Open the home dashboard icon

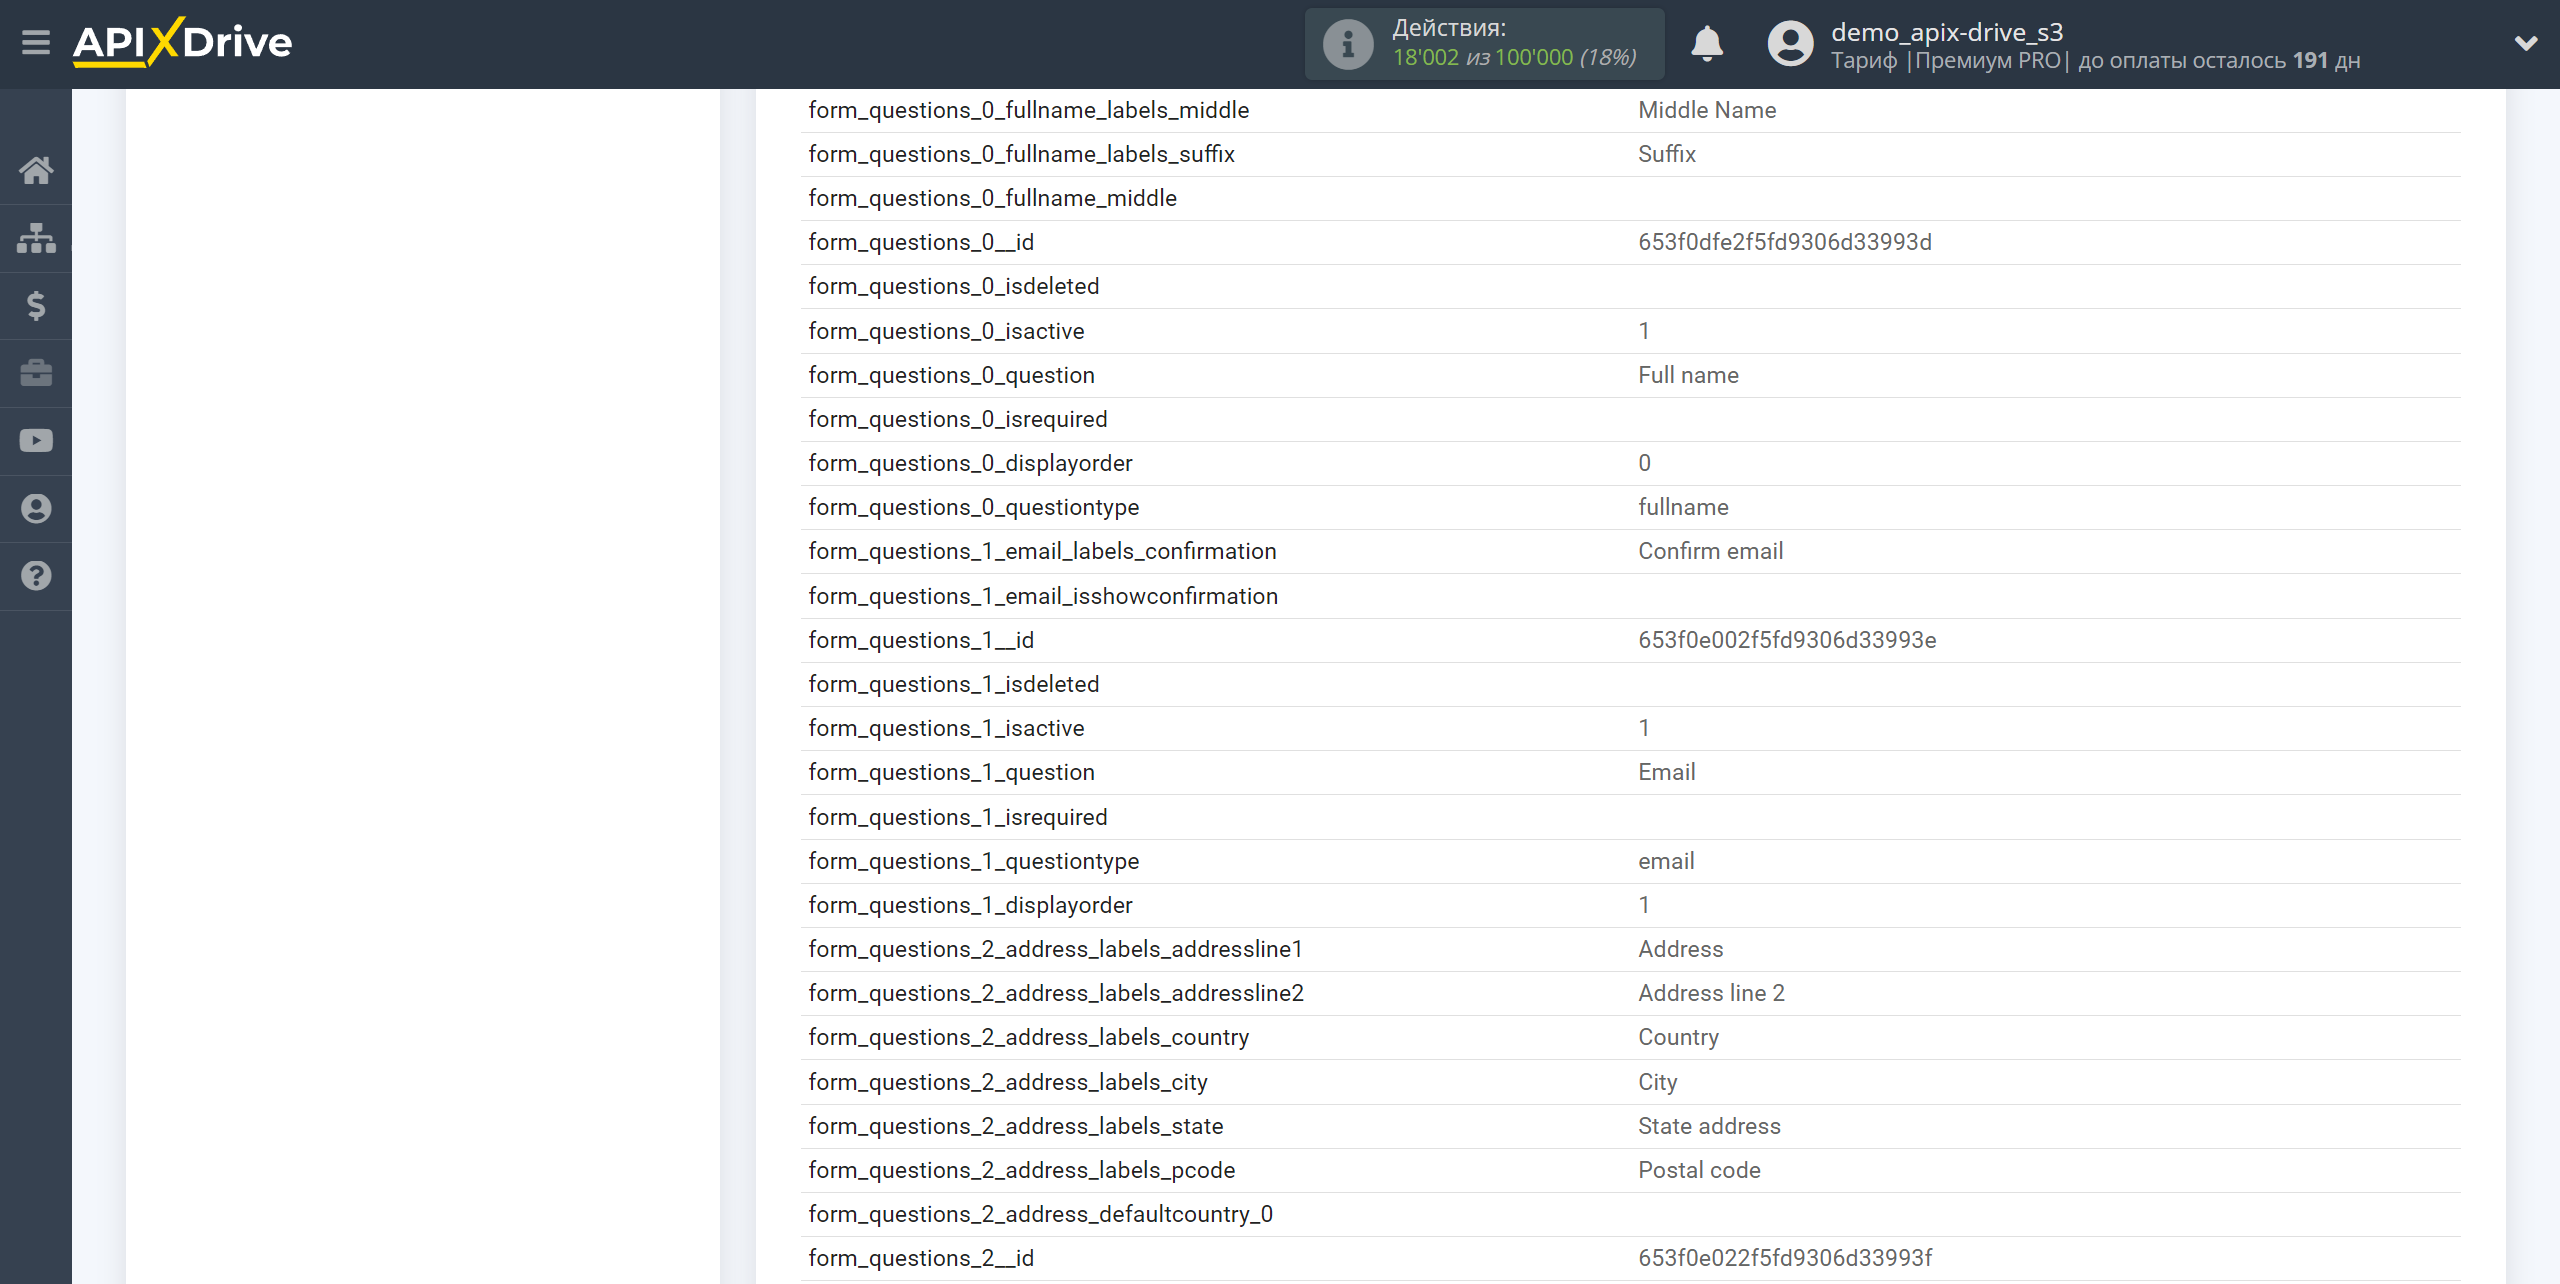pyautogui.click(x=36, y=171)
